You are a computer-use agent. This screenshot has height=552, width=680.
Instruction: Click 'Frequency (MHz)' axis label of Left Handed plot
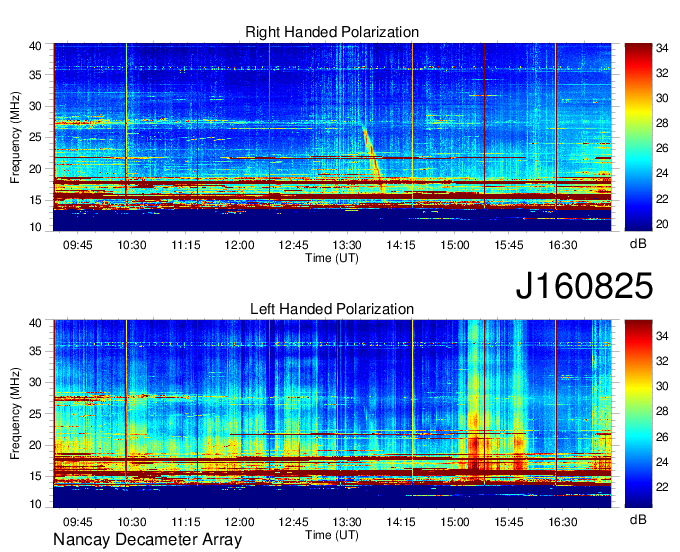pyautogui.click(x=15, y=414)
